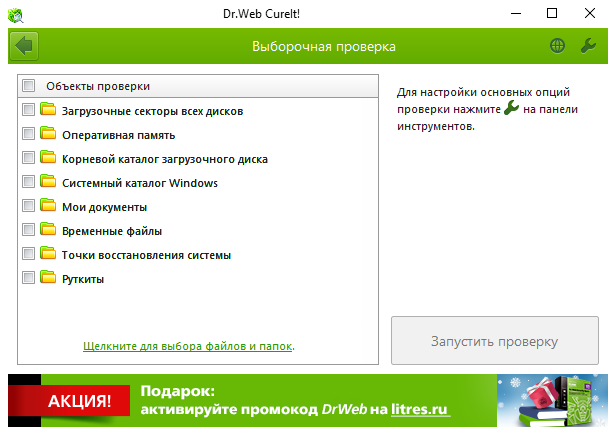Image resolution: width=616 pixels, height=435 pixels.
Task: Minimize the Dr.Web CureIt! window
Action: [516, 13]
